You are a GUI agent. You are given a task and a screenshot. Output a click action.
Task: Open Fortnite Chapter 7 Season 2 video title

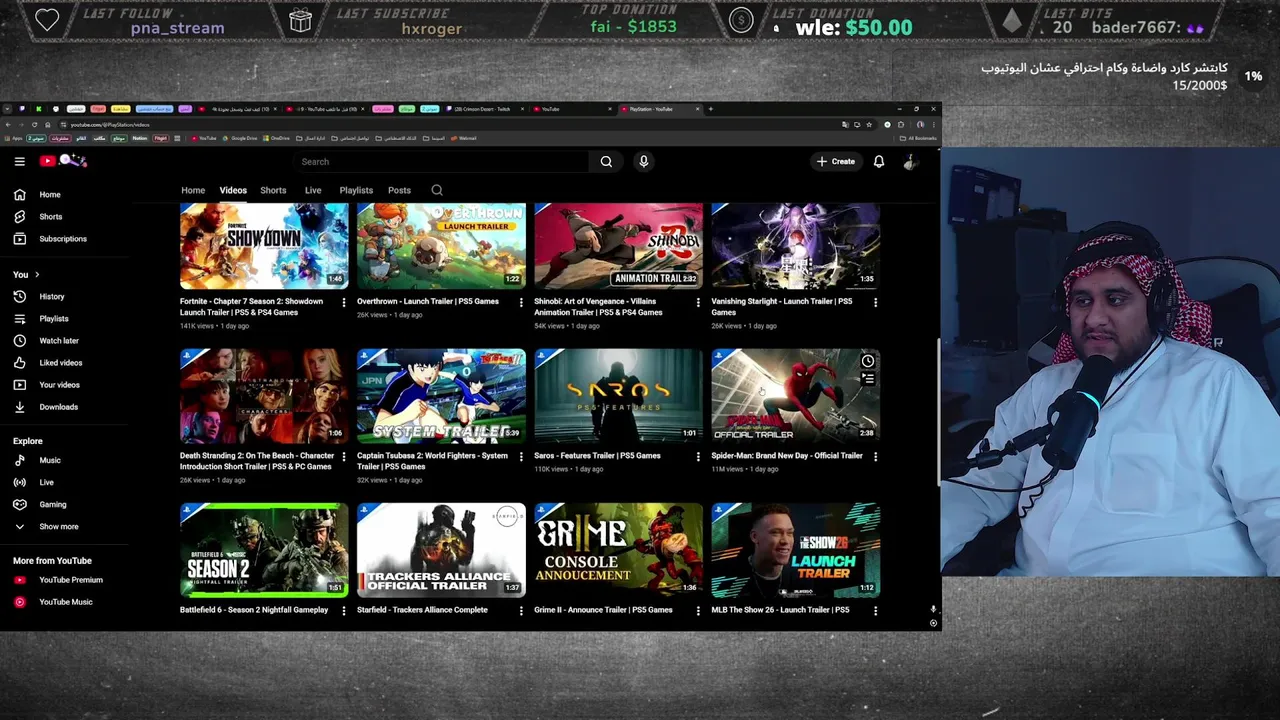pyautogui.click(x=252, y=307)
